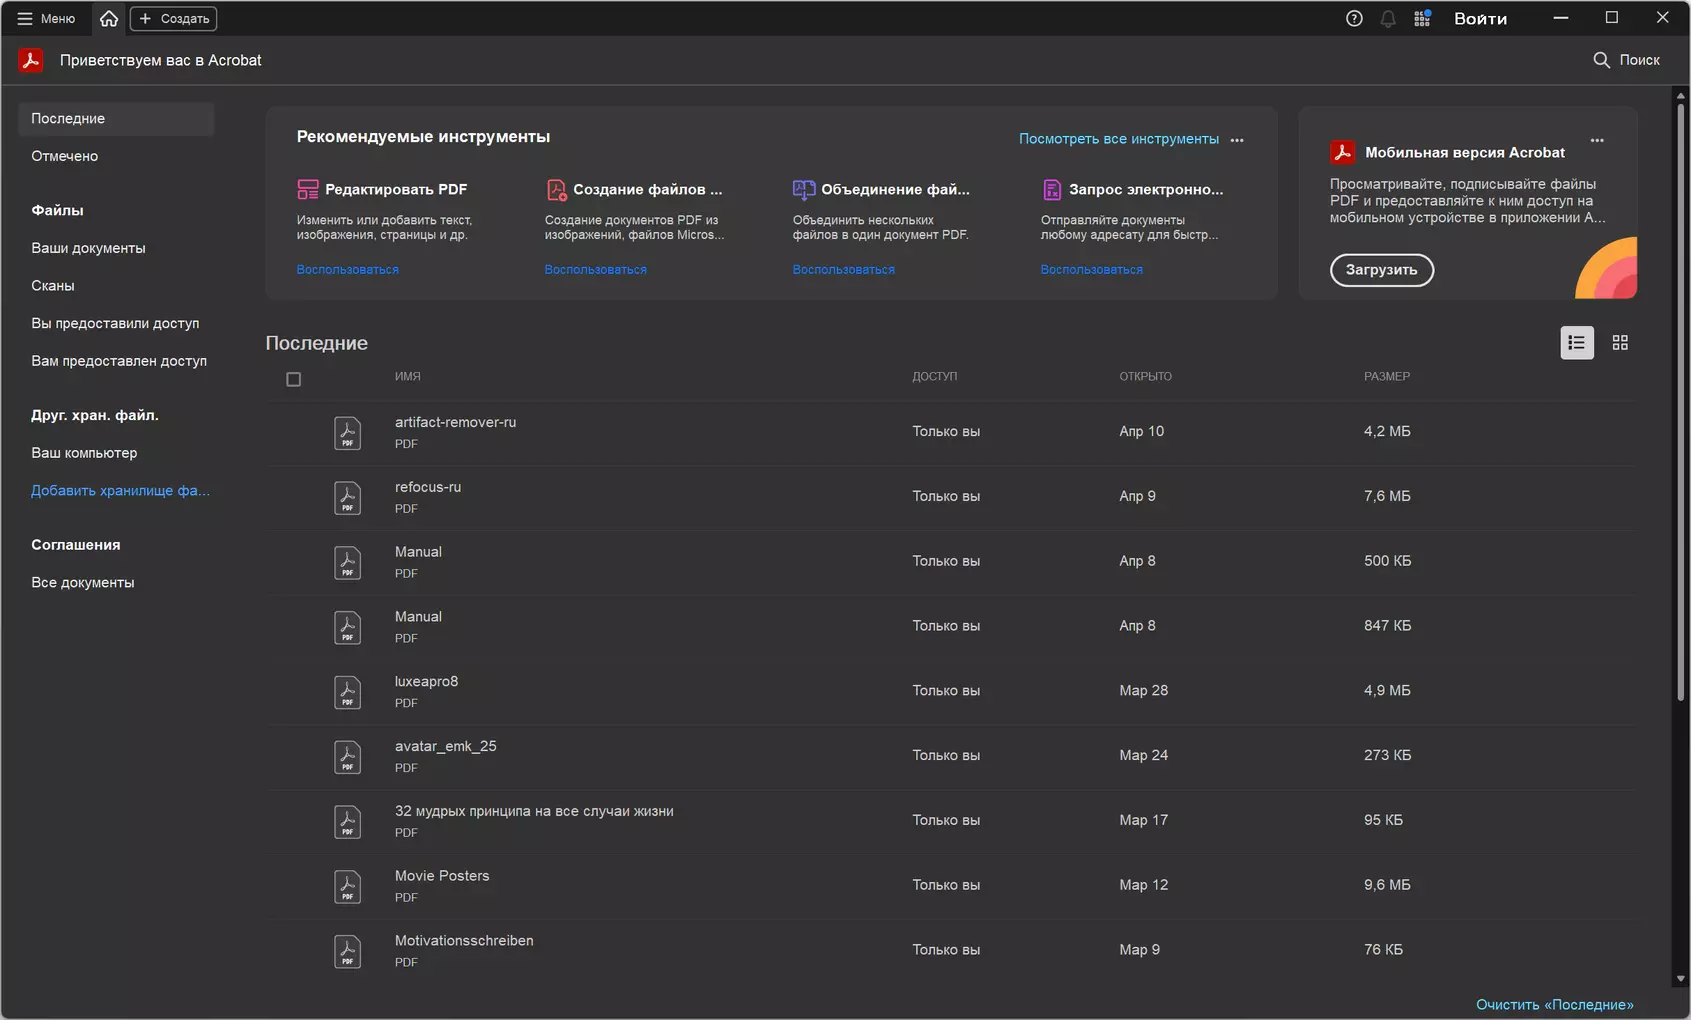This screenshot has width=1691, height=1020.
Task: Switch to list view of recent files
Action: tap(1577, 343)
